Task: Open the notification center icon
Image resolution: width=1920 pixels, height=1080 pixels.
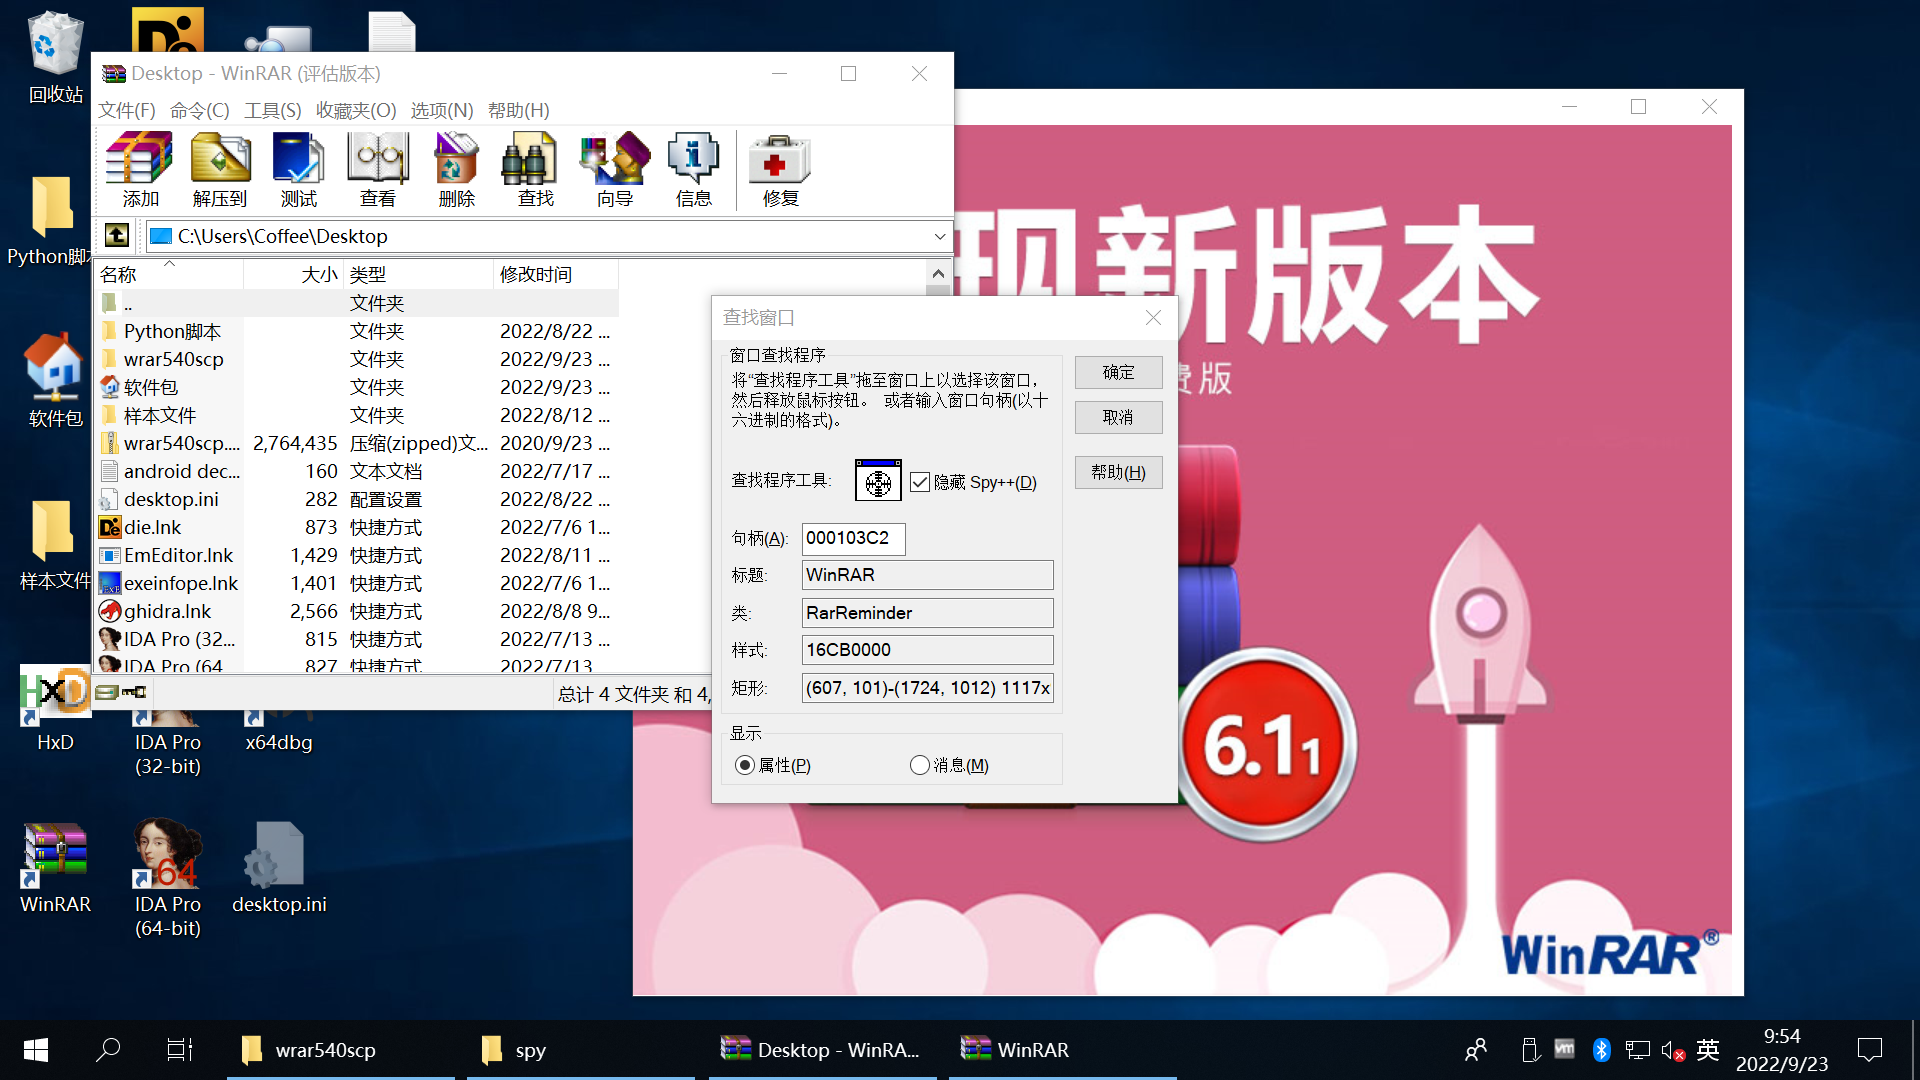Action: [x=1869, y=1050]
